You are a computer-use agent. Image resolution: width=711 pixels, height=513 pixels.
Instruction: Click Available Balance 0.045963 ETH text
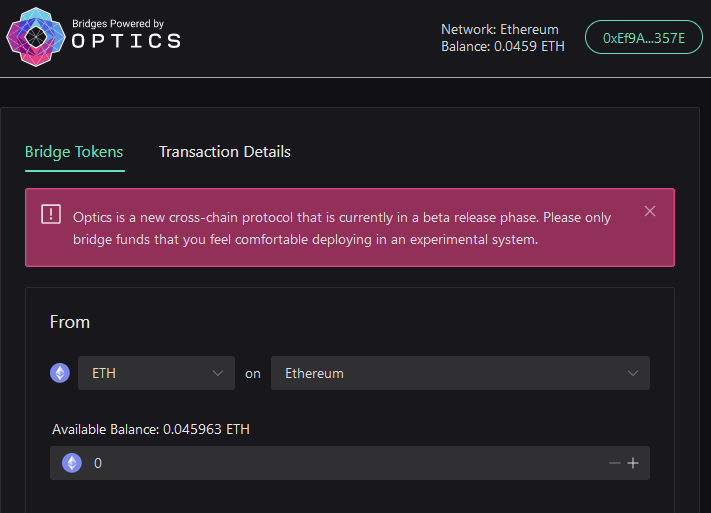click(x=151, y=429)
